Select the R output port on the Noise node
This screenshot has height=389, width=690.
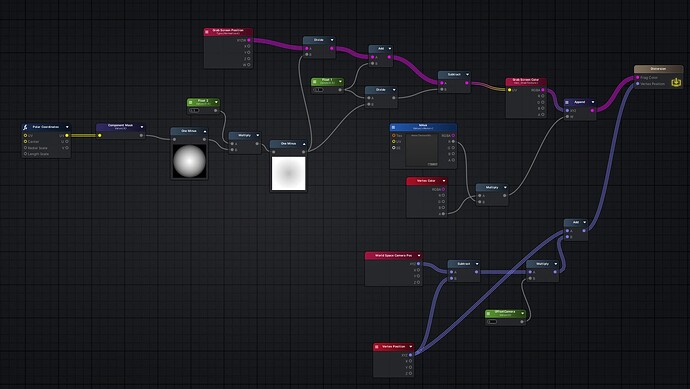453,142
